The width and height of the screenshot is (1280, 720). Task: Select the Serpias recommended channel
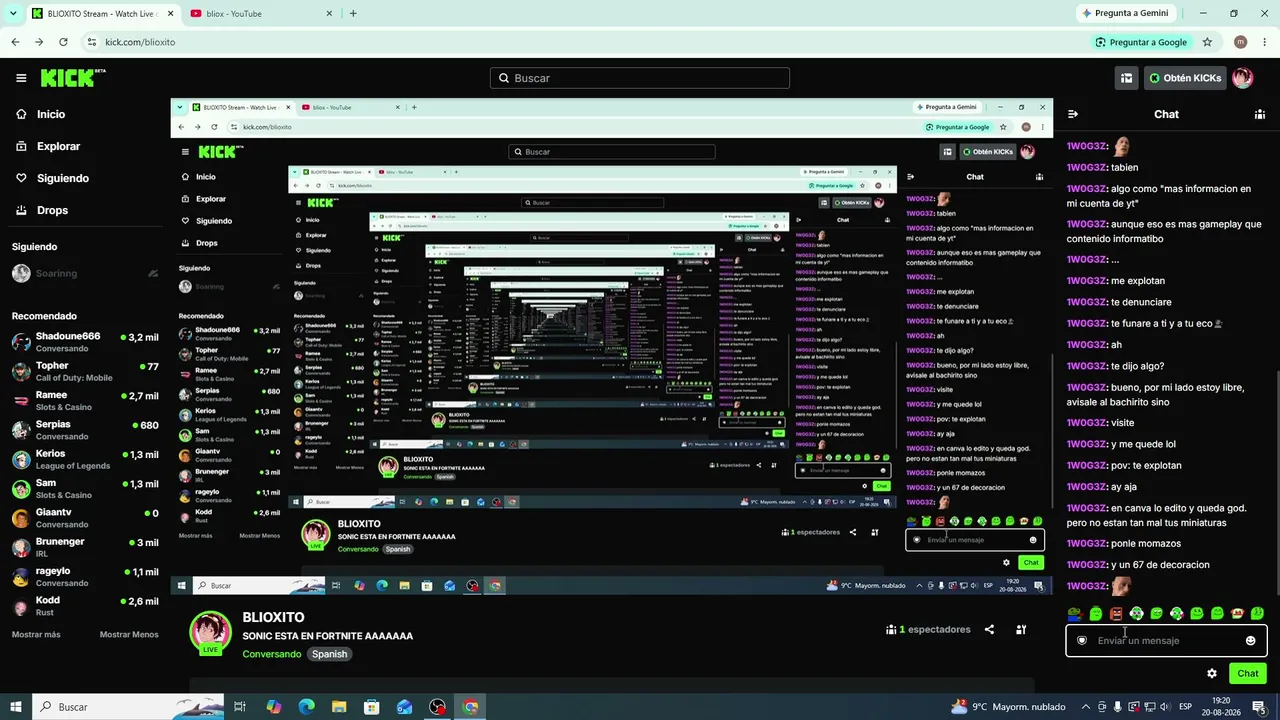point(85,430)
